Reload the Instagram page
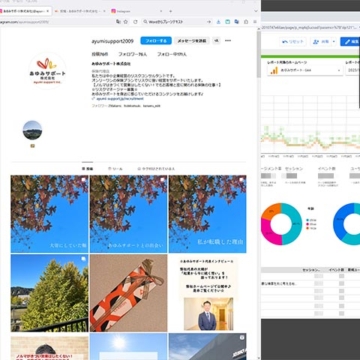This screenshot has width=360, height=360. (x=135, y=22)
